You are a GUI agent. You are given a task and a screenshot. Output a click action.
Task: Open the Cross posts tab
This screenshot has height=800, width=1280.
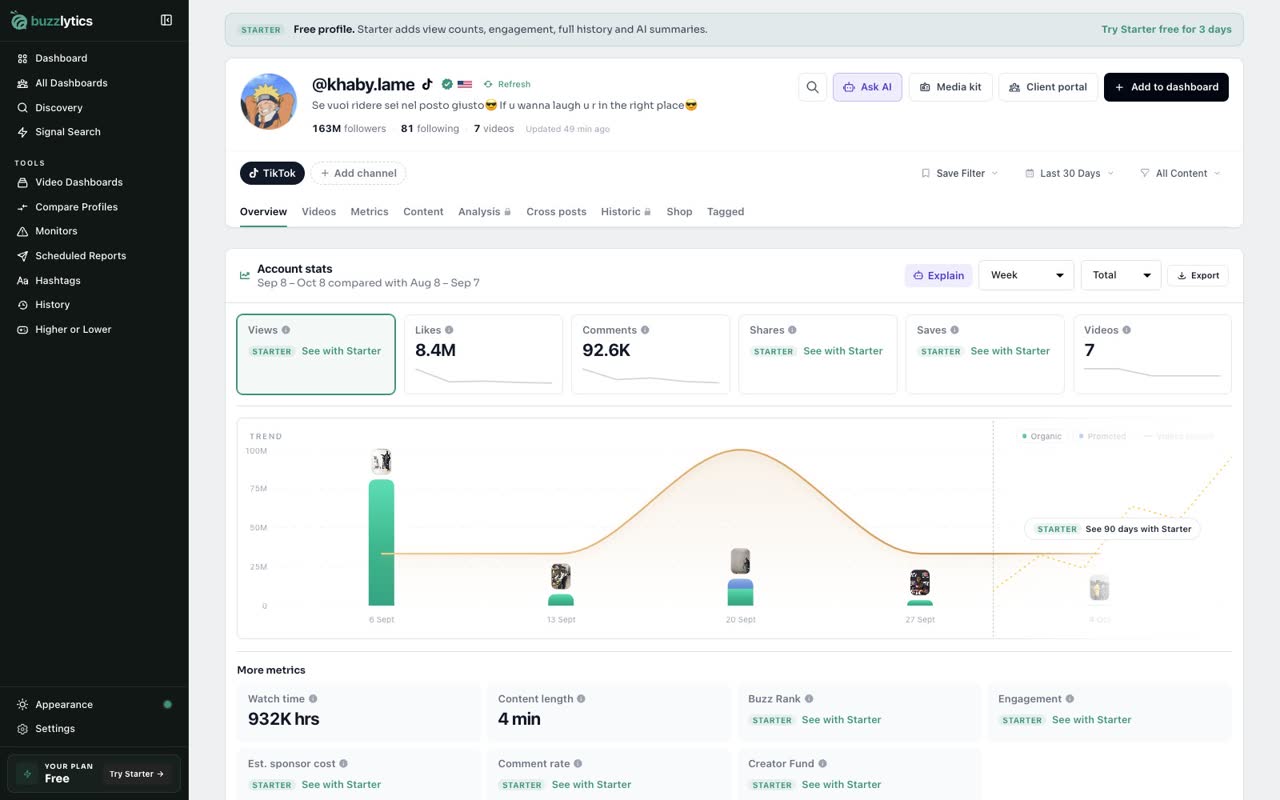click(556, 212)
